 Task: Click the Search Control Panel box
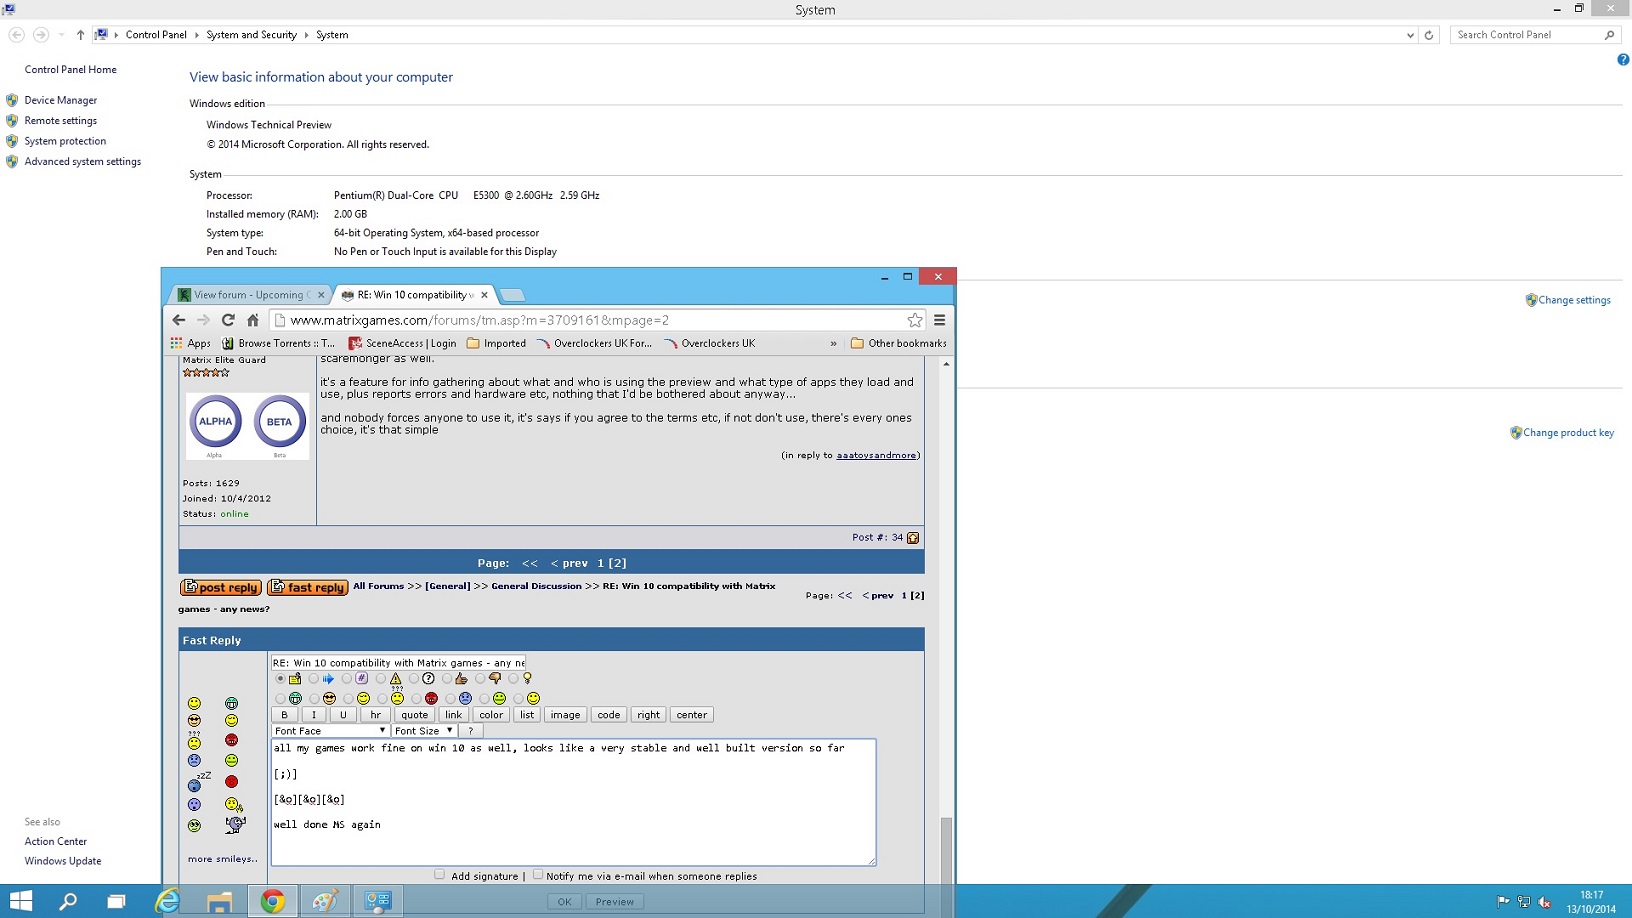click(x=1534, y=35)
